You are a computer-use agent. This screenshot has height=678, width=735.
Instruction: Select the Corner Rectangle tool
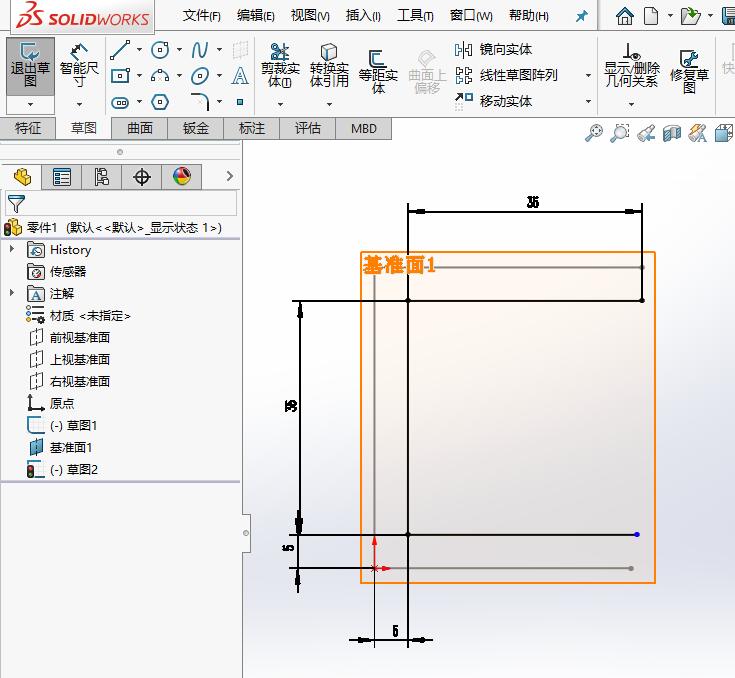click(x=120, y=75)
